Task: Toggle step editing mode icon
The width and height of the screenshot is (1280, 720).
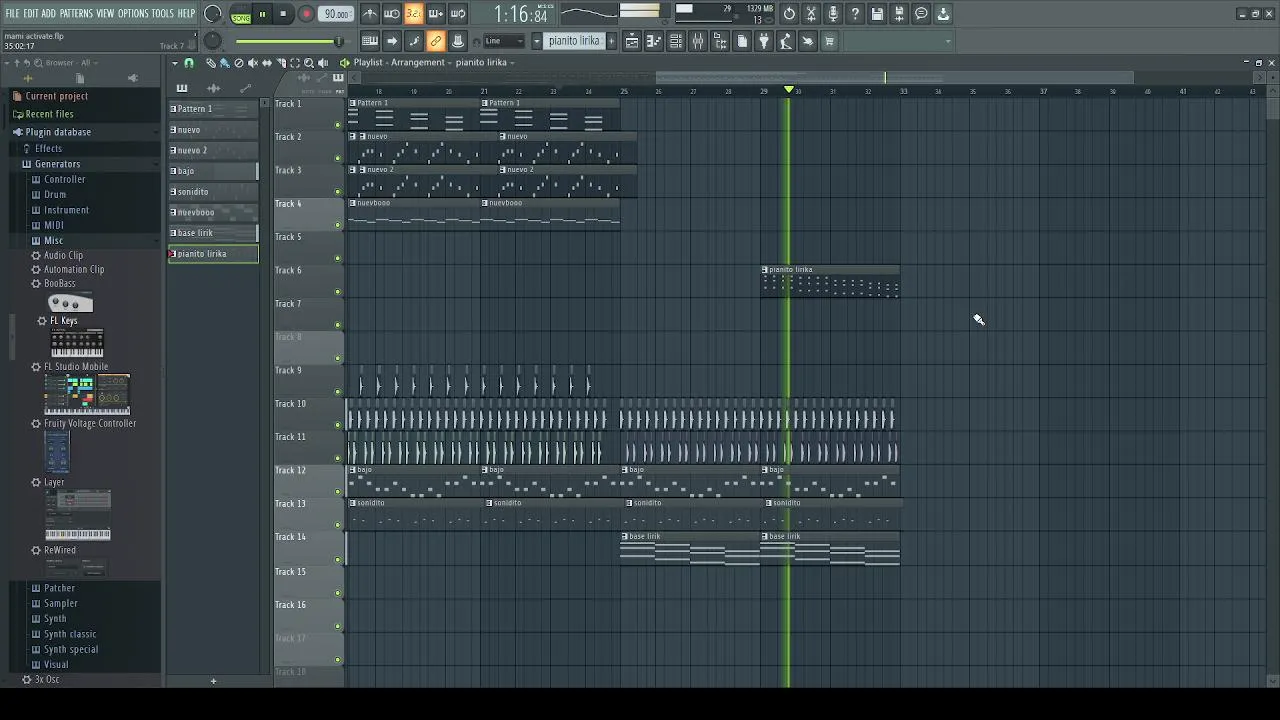Action: [414, 41]
